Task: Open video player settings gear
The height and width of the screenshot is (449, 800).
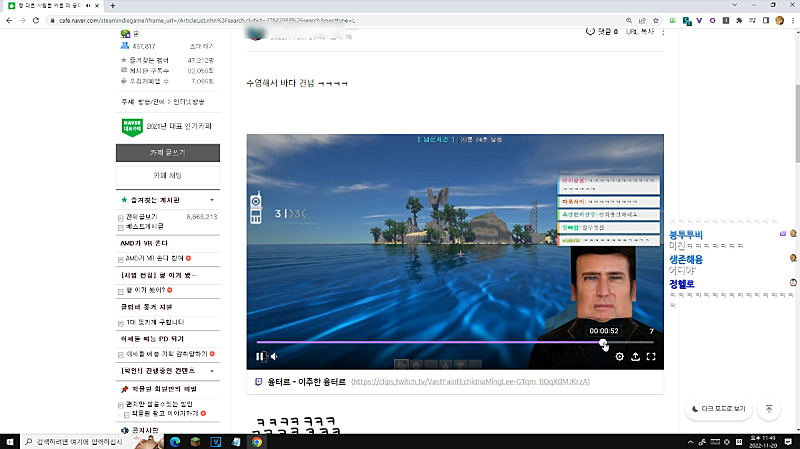Action: (619, 356)
